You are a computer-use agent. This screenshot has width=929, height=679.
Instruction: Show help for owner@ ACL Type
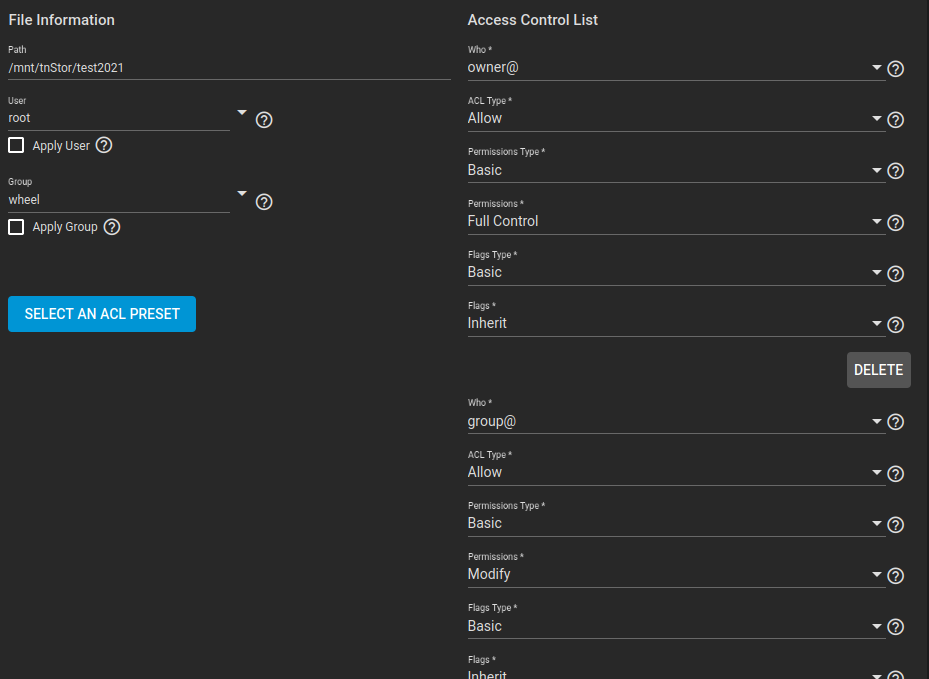pyautogui.click(x=895, y=120)
